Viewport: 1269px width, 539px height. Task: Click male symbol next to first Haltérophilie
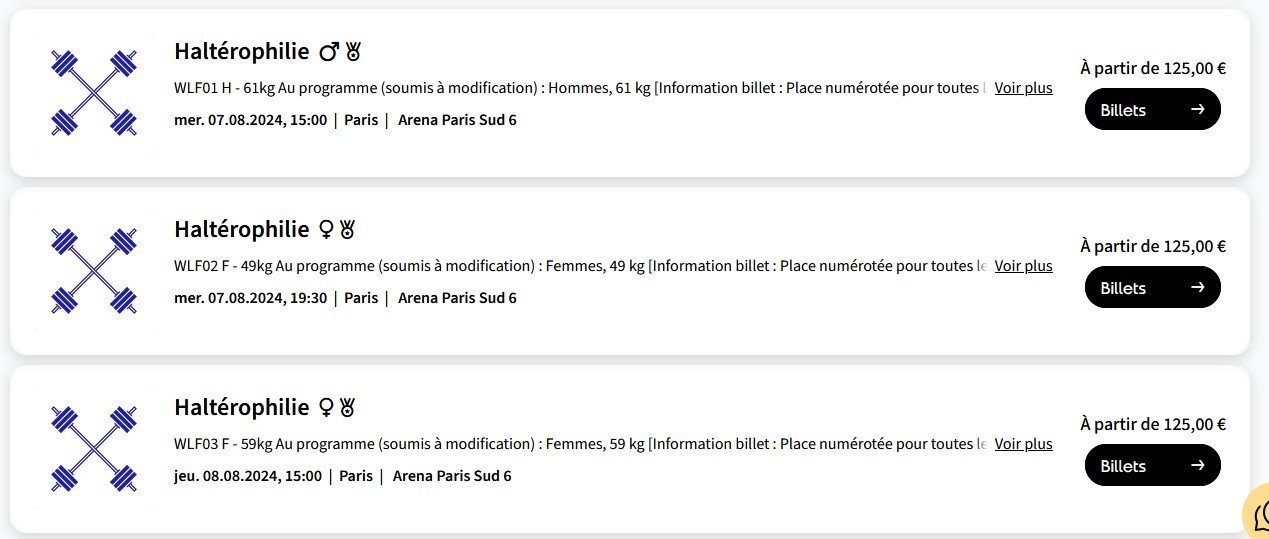(x=329, y=51)
